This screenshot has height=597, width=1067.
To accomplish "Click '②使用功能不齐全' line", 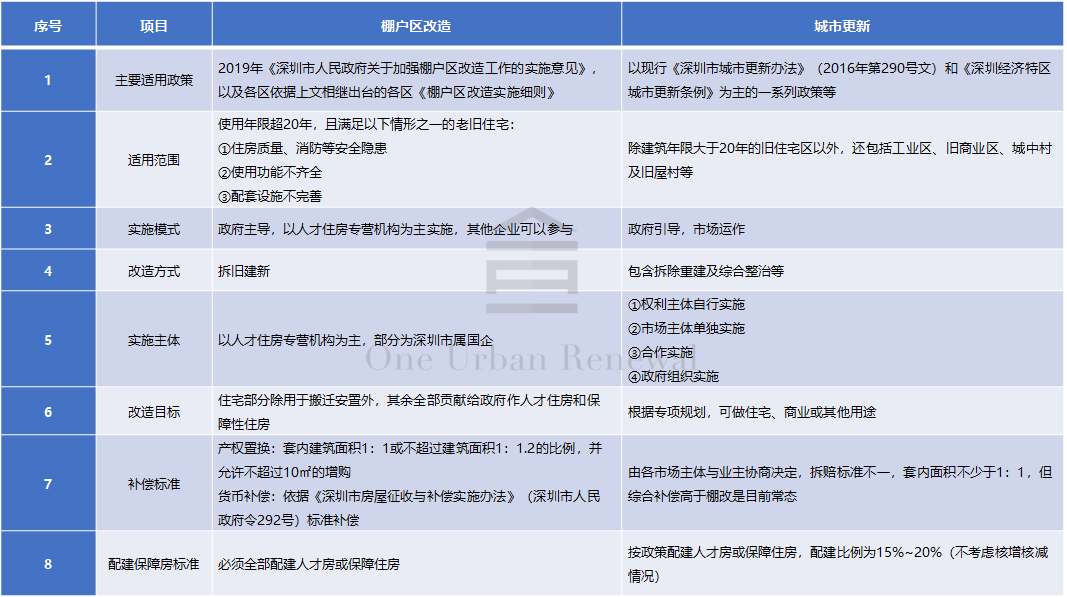I will 269,172.
